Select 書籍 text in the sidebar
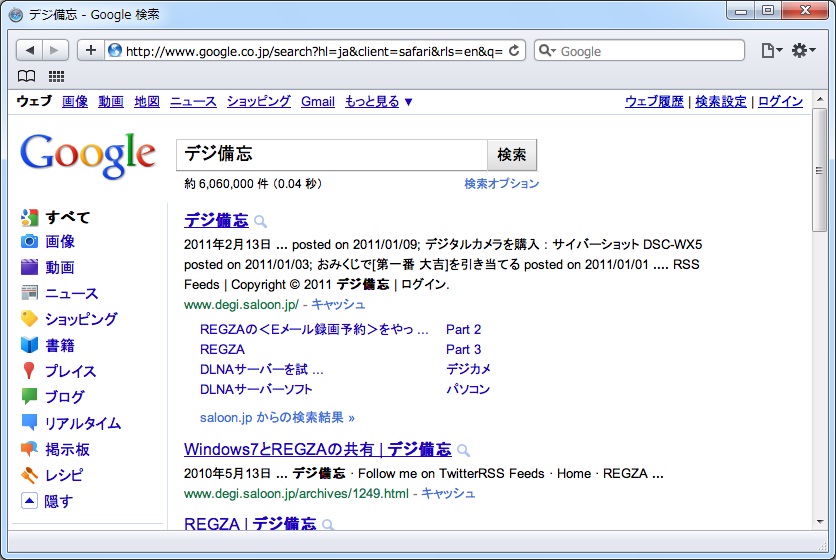This screenshot has width=836, height=560. click(x=60, y=345)
